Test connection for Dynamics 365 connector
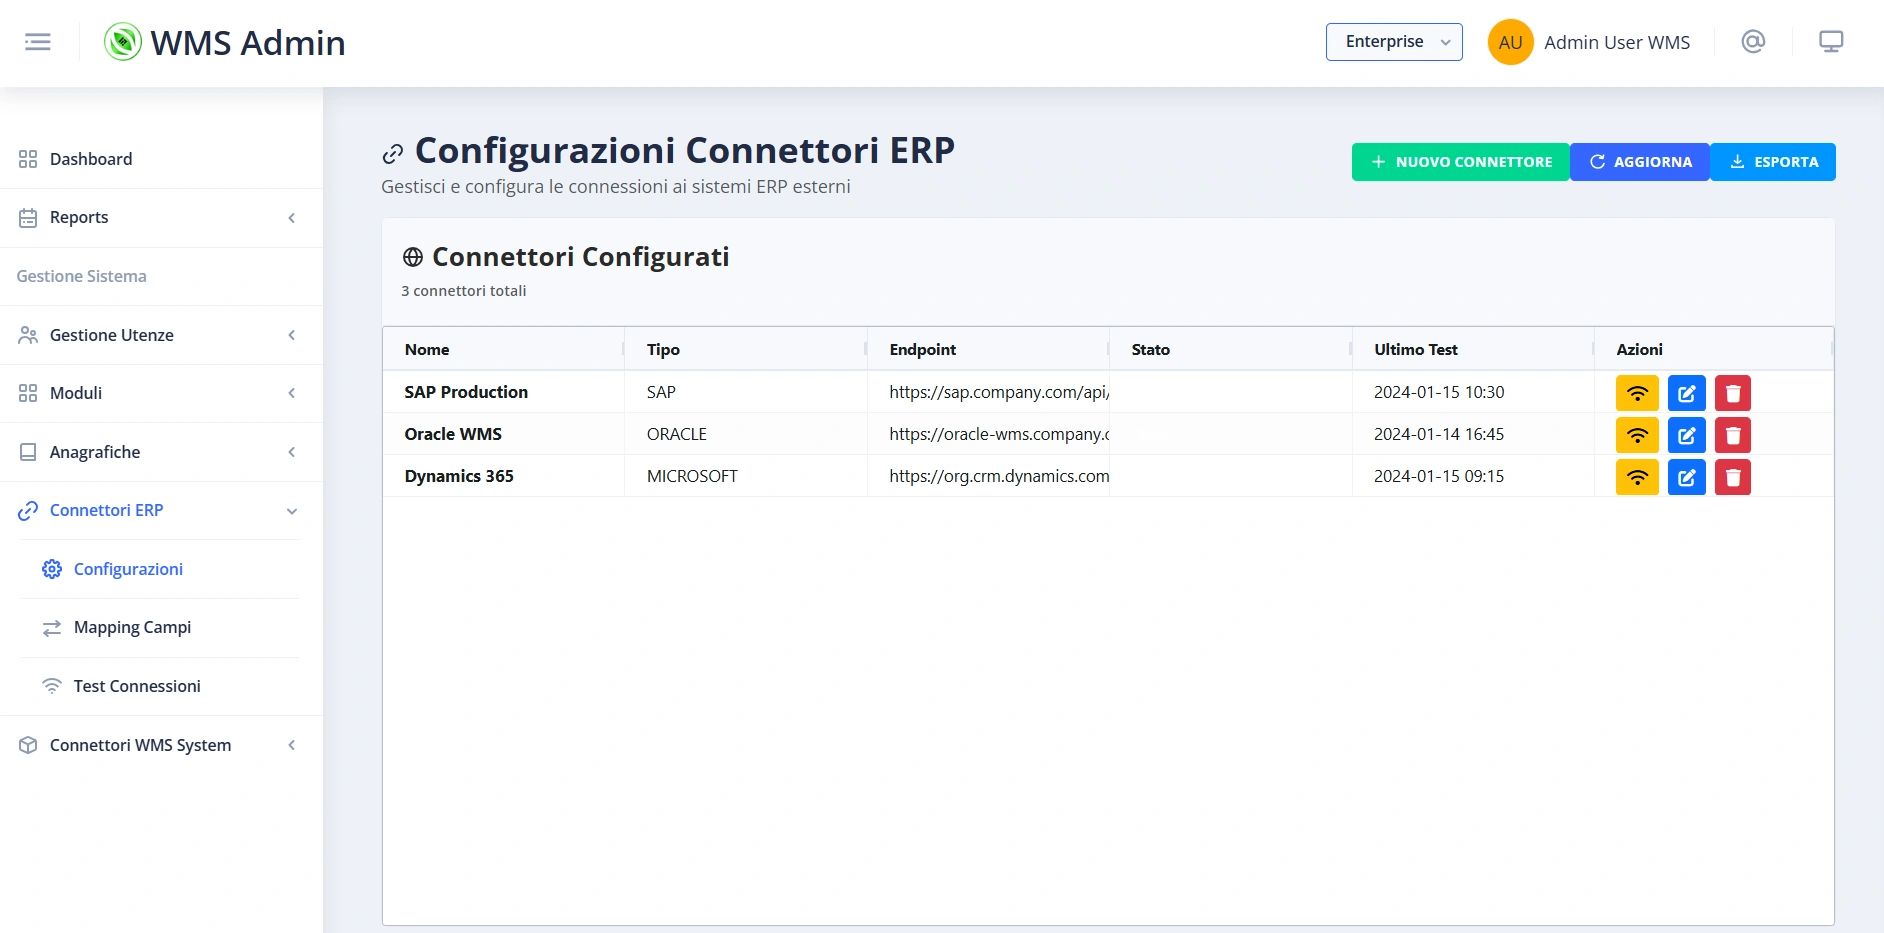The image size is (1884, 933). click(1637, 477)
